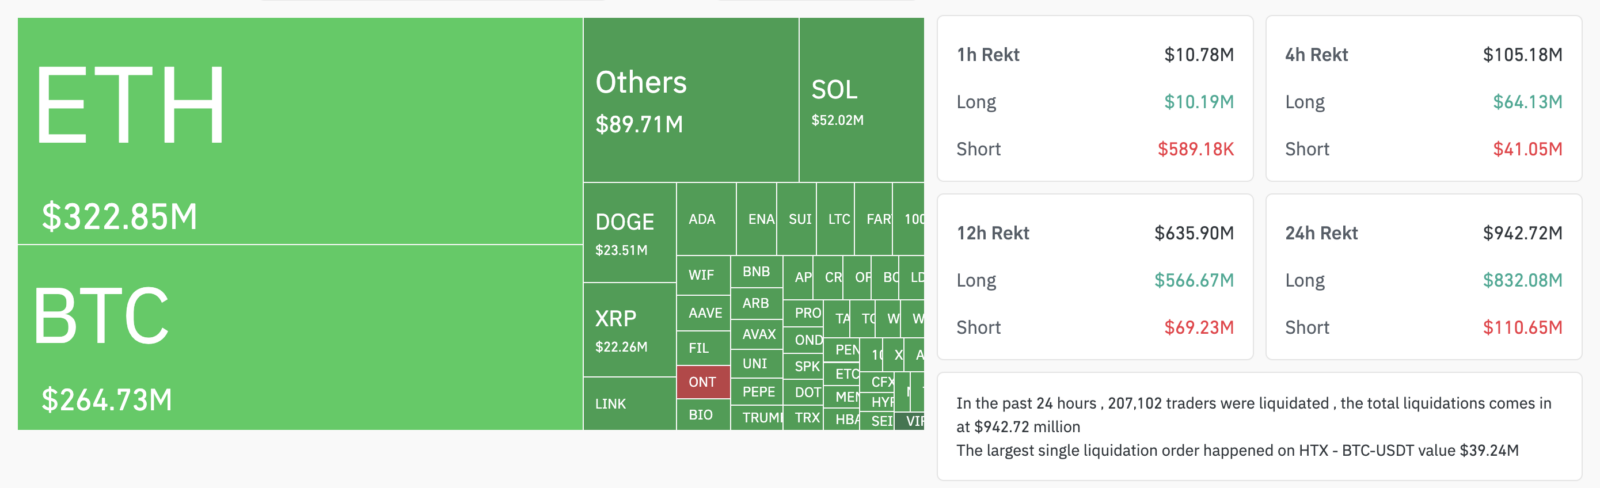Click the BNB heatmap tile
1600x488 pixels.
click(x=757, y=272)
